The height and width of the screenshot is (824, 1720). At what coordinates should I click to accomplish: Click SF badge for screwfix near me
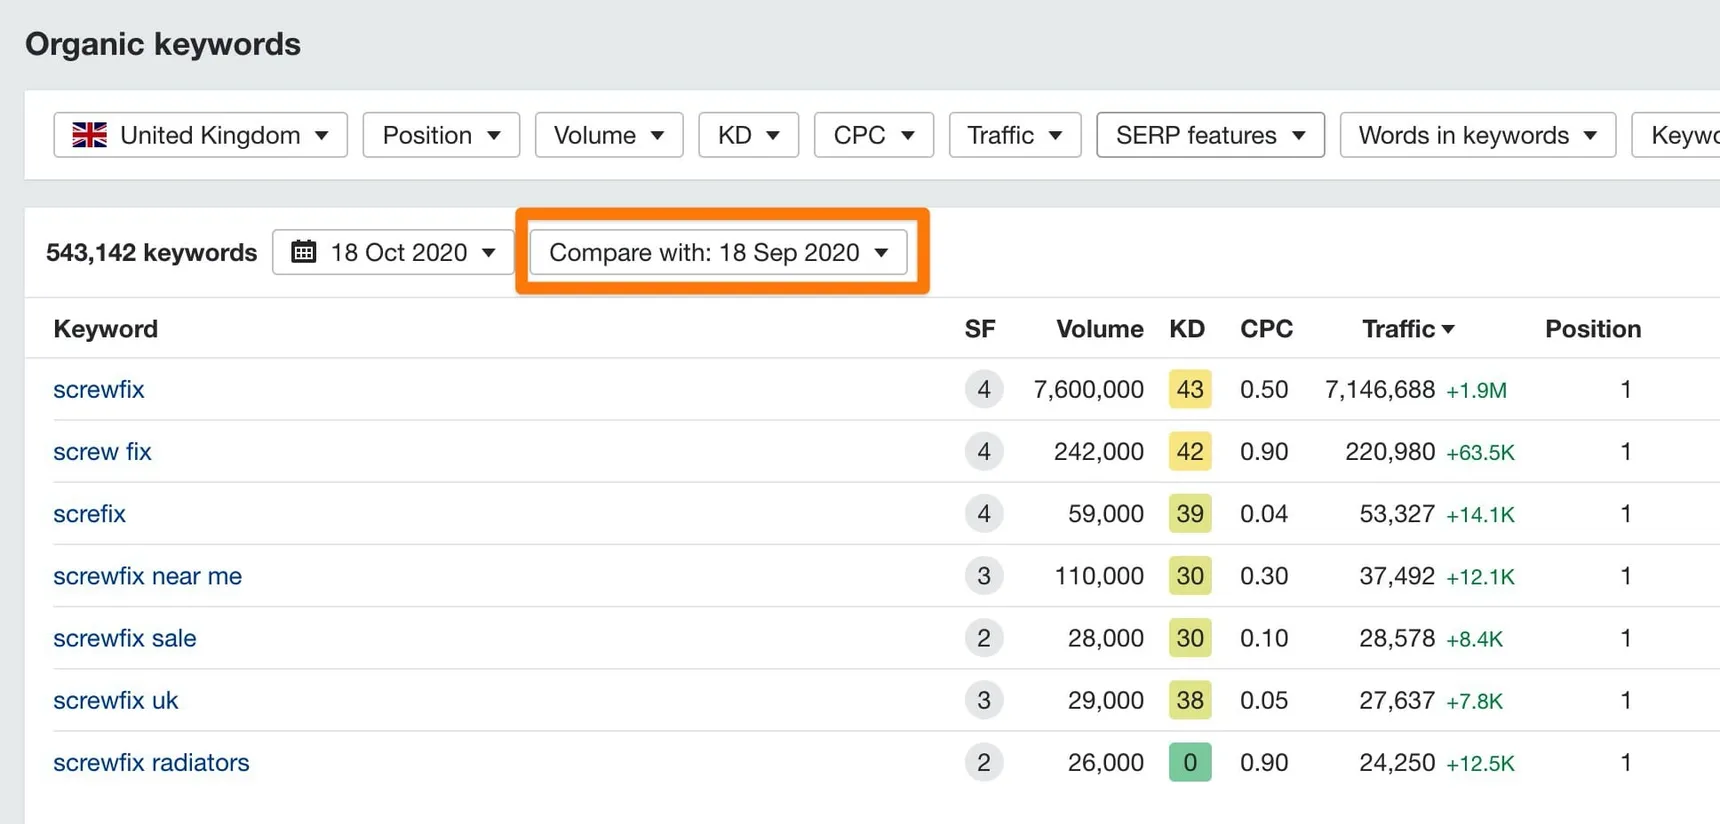click(984, 576)
